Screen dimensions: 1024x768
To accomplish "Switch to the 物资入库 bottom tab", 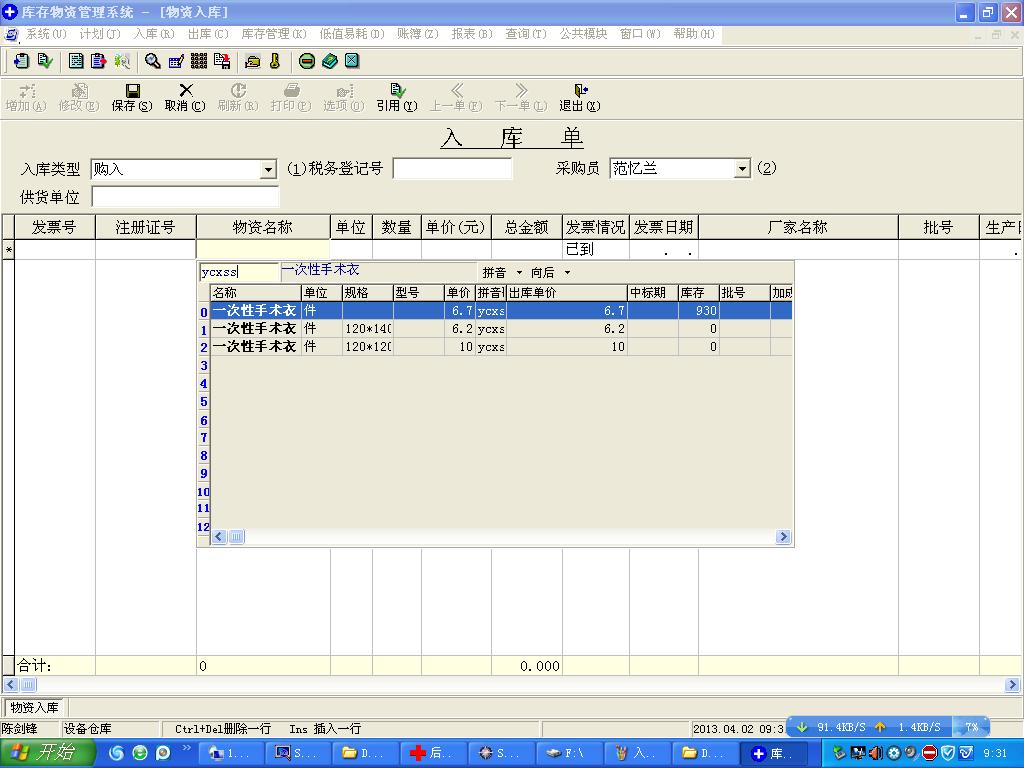I will [x=35, y=707].
